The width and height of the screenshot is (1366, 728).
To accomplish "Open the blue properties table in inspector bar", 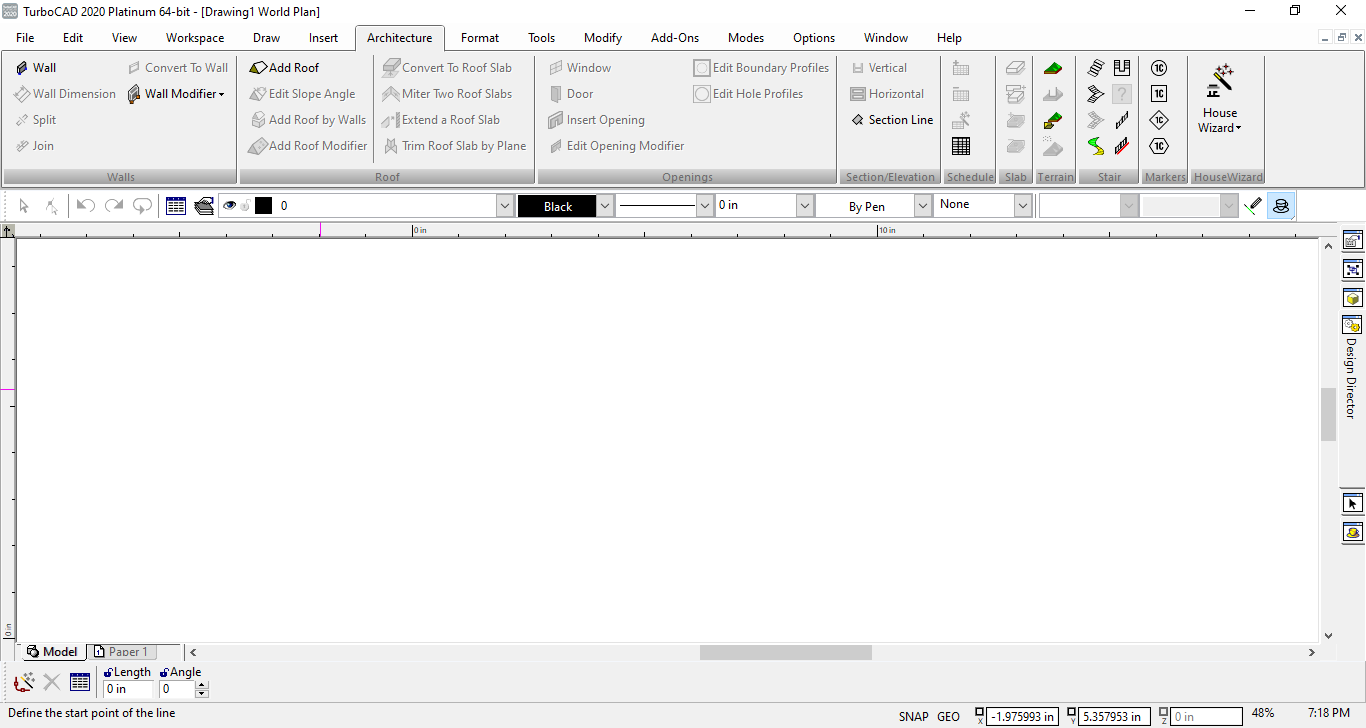I will point(80,682).
